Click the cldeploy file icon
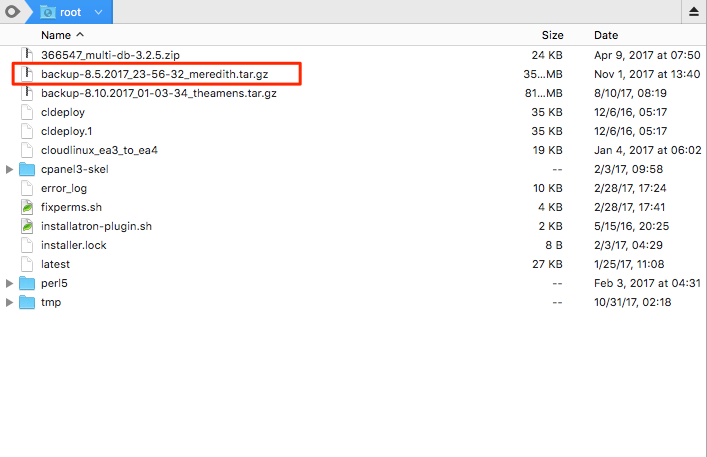Image resolution: width=707 pixels, height=457 pixels. point(27,112)
